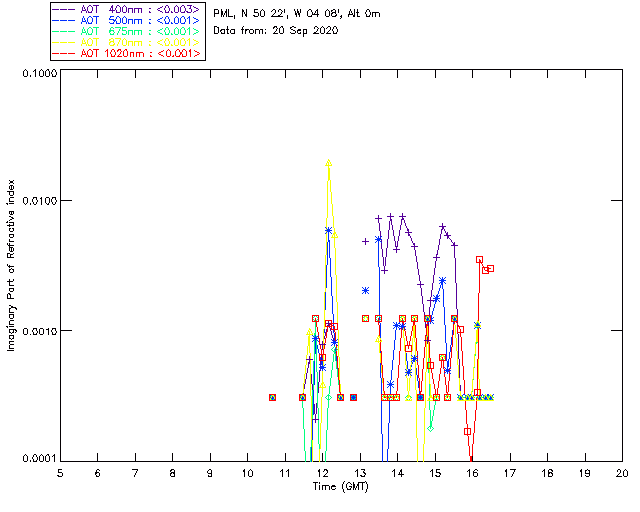Click the x-axis tick label 12
Viewport: 640px width, 512px height.
click(x=322, y=472)
